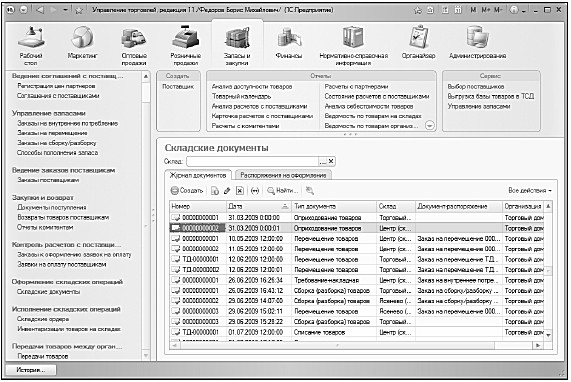
Task: Click the M+ memory button in title bar
Action: [486, 10]
